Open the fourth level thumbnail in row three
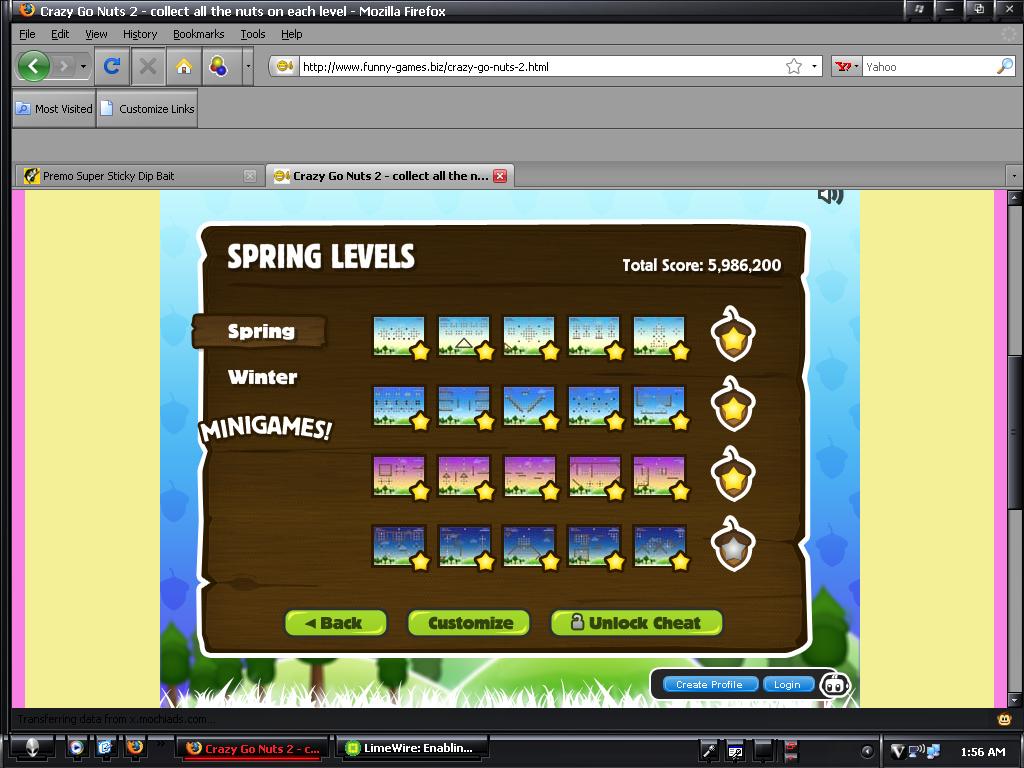1024x768 pixels. [x=594, y=477]
